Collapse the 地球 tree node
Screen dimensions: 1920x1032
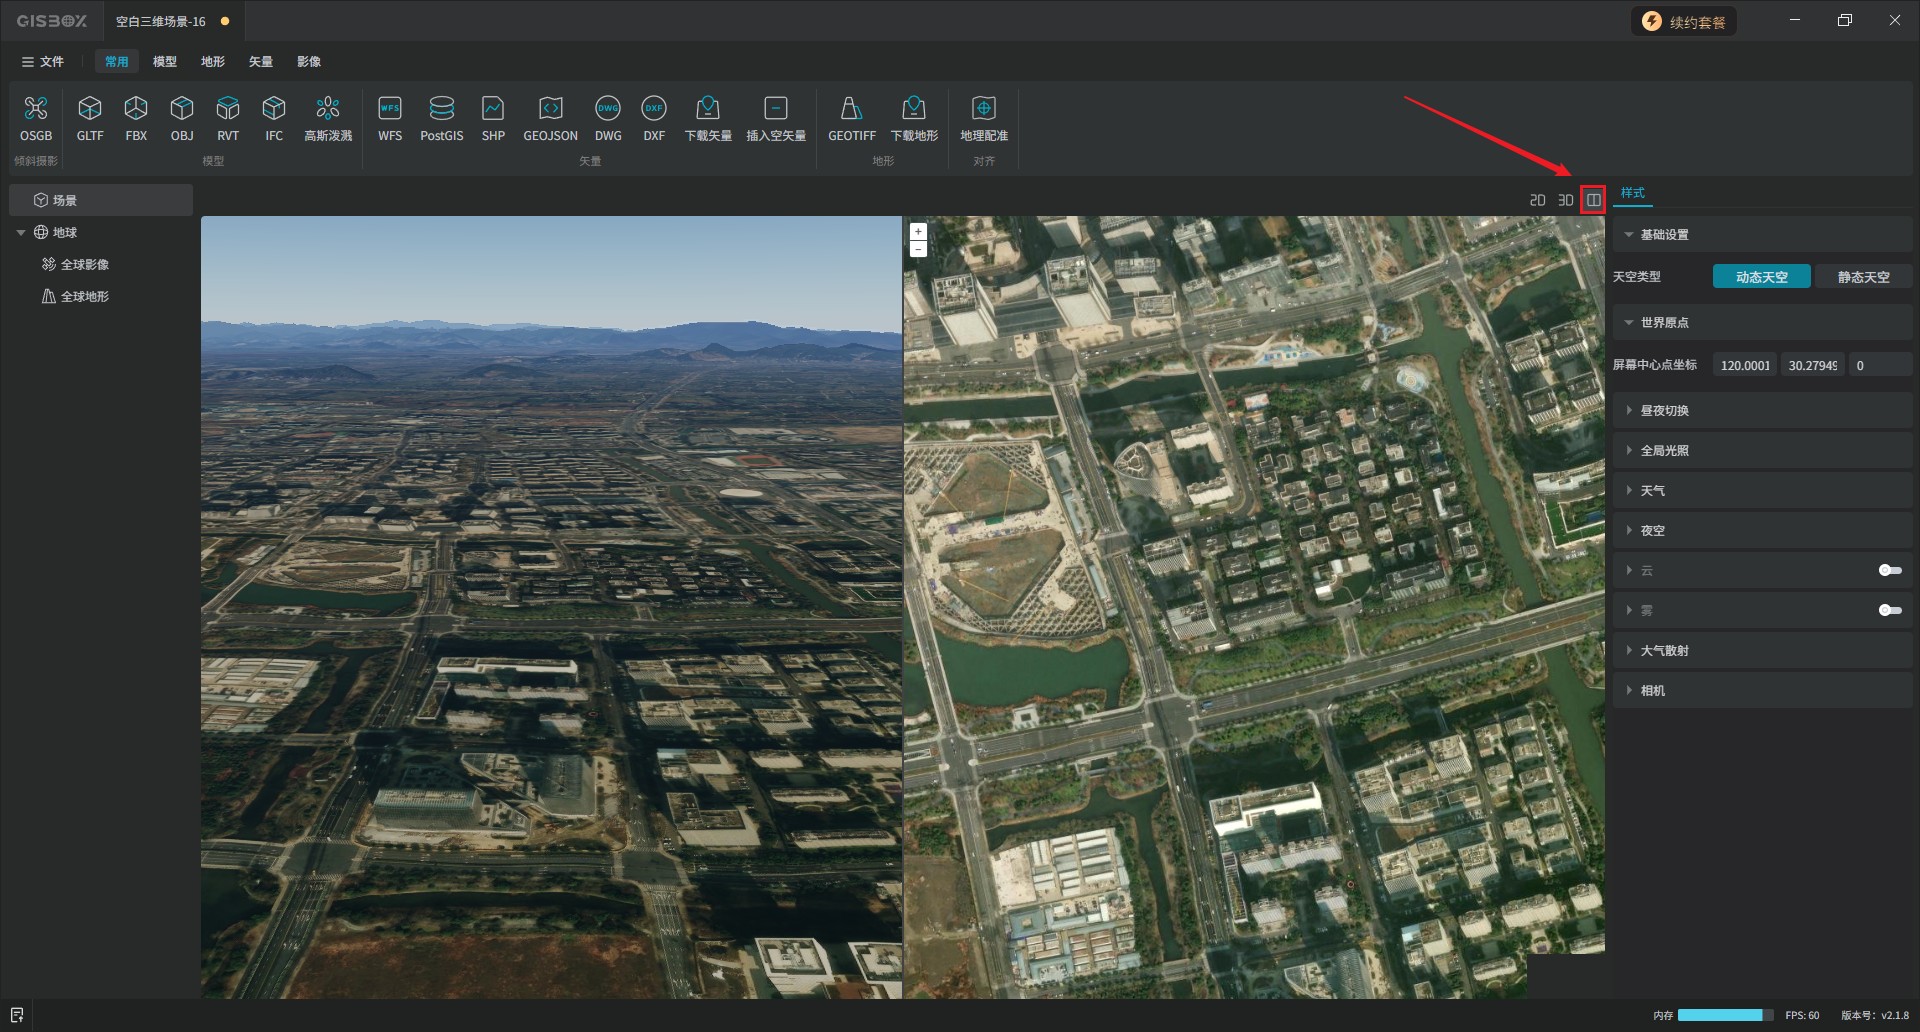(x=21, y=233)
